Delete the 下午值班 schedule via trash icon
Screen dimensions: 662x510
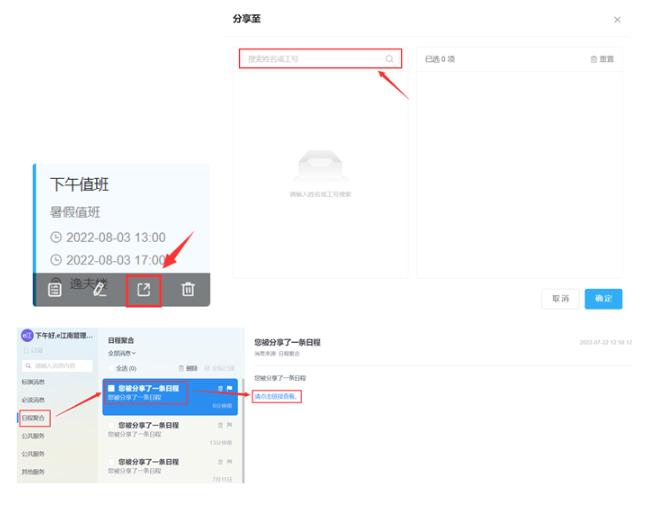(x=188, y=290)
